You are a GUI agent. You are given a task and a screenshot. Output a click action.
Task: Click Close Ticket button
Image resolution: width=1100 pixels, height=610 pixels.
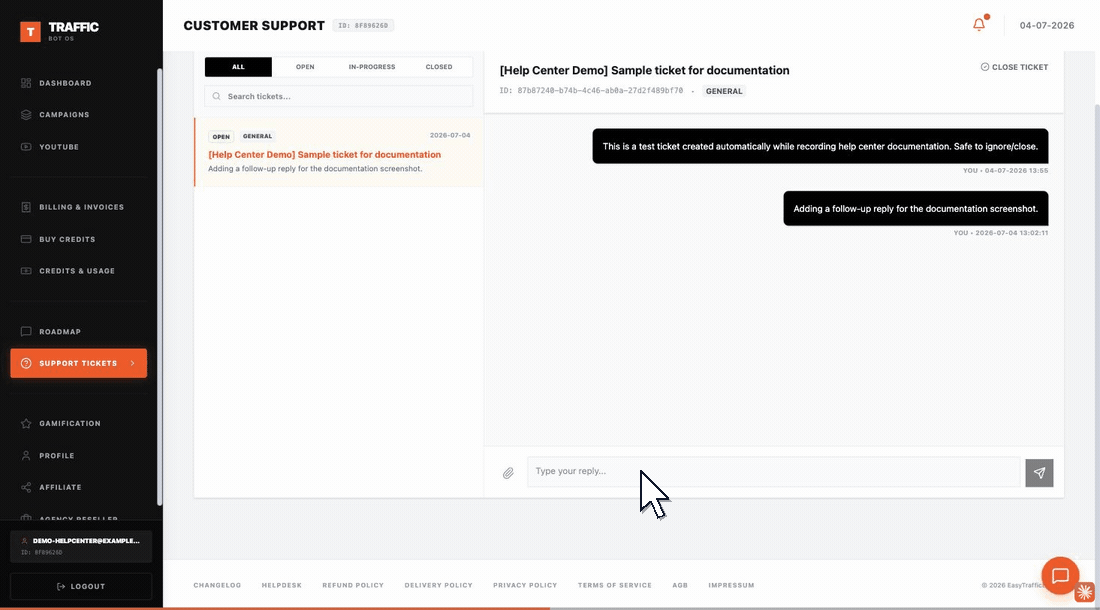click(1014, 67)
